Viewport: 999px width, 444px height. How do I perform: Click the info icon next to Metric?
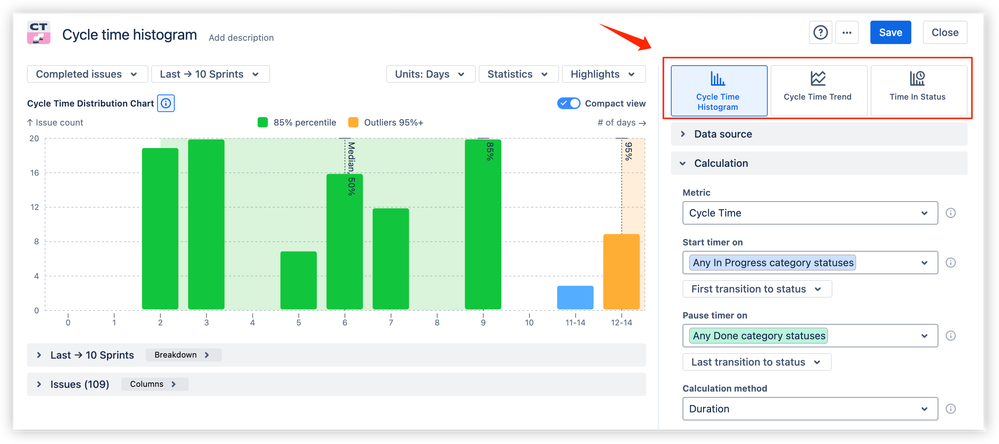951,213
